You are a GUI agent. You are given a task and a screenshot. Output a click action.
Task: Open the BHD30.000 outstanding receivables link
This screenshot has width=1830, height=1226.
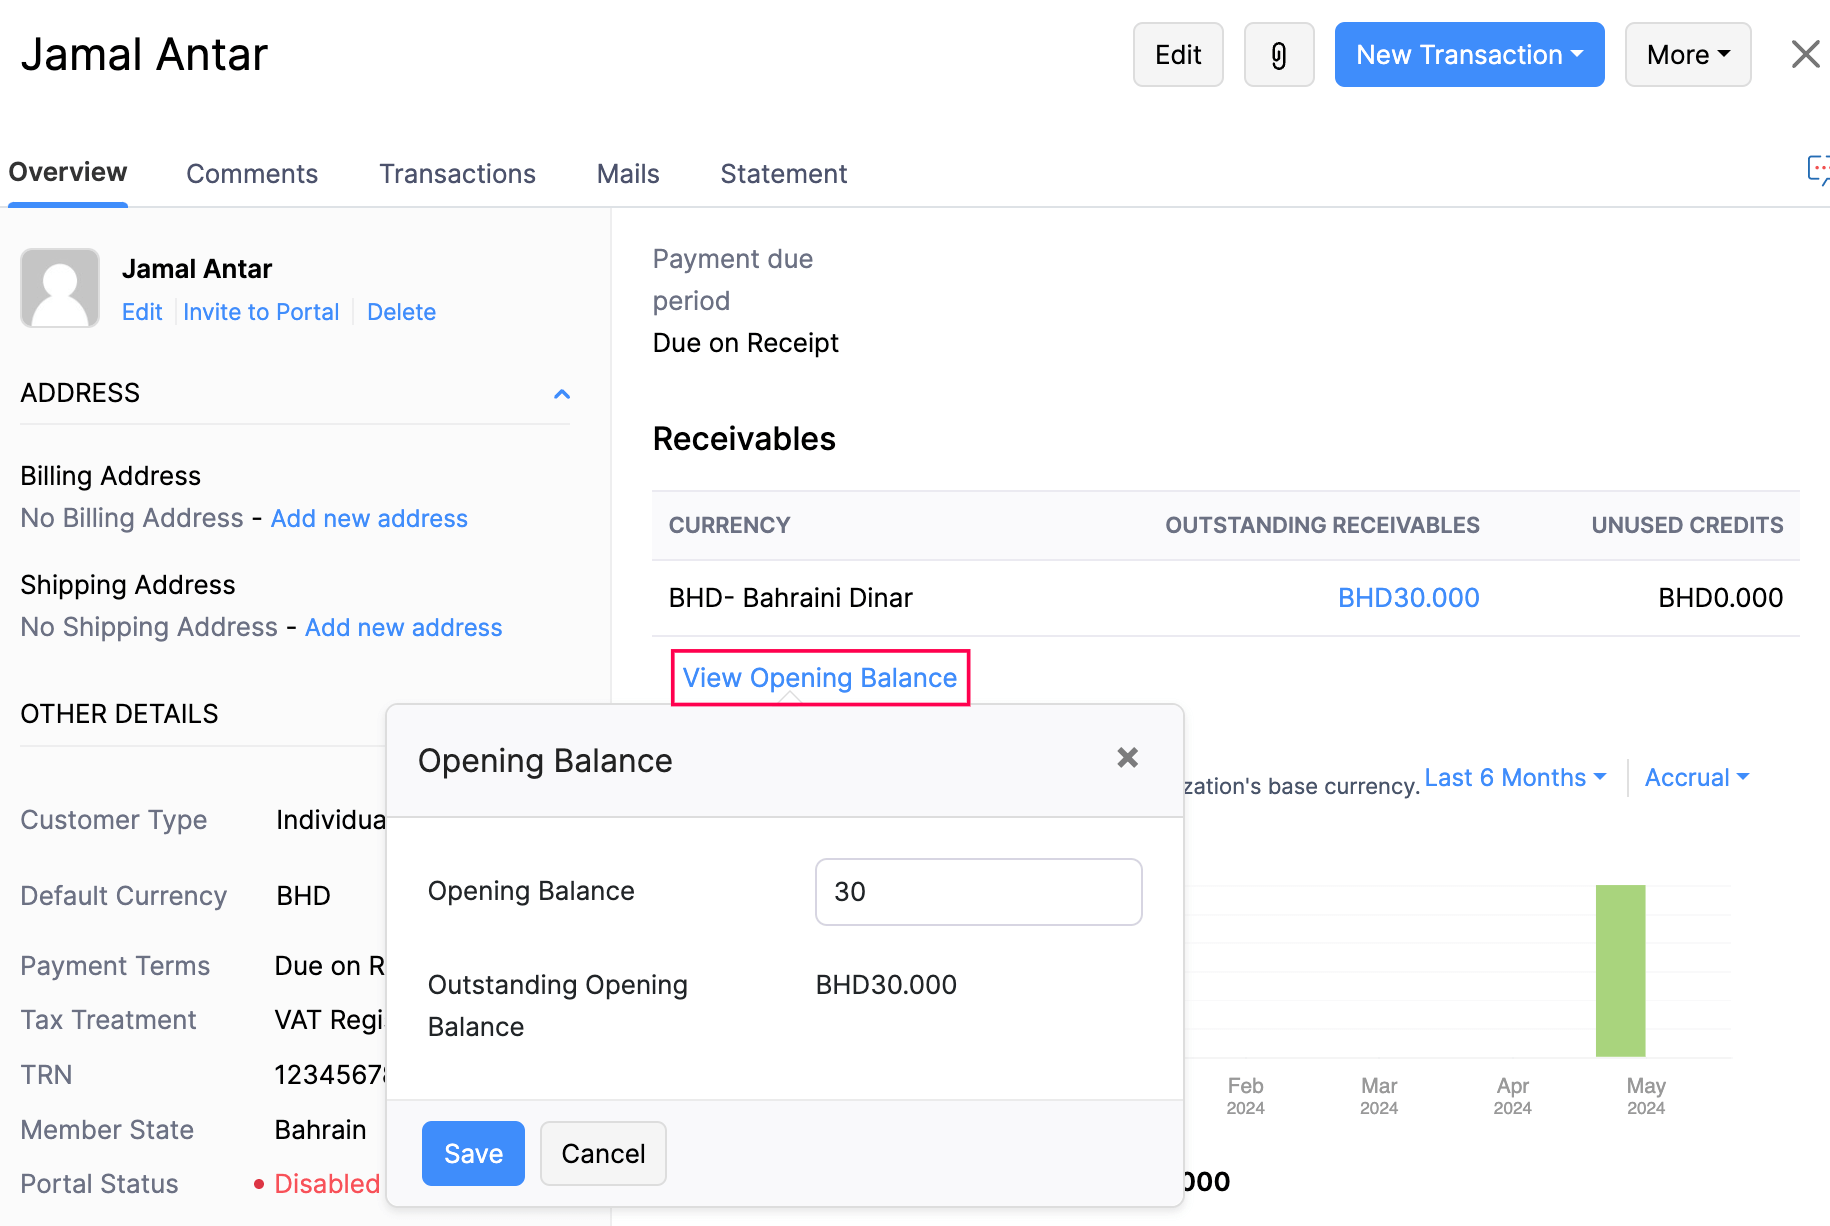(x=1408, y=598)
